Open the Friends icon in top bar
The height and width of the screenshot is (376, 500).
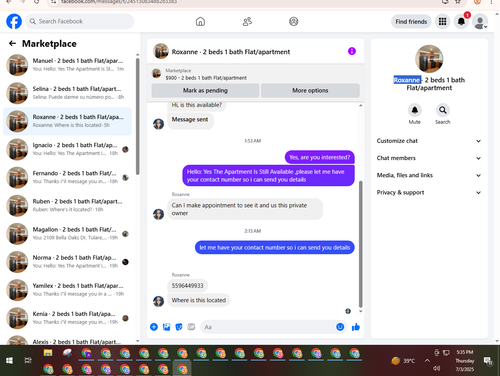(247, 22)
